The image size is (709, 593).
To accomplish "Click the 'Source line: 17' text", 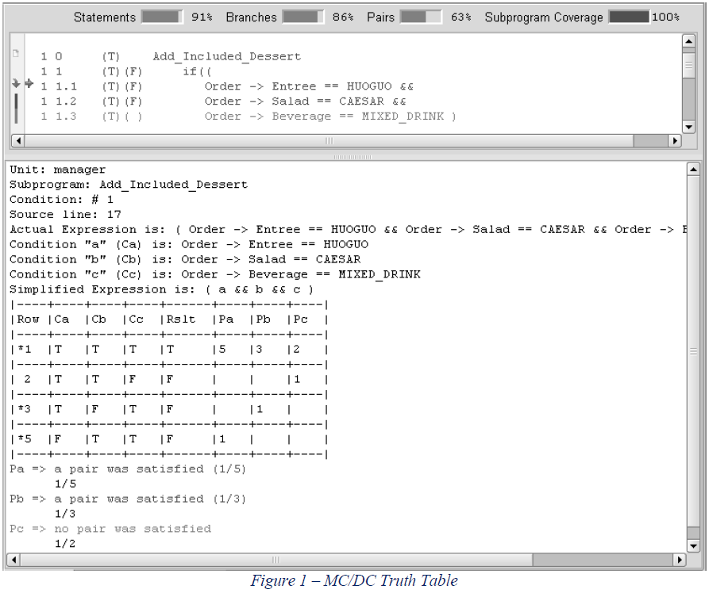I will 65,214.
